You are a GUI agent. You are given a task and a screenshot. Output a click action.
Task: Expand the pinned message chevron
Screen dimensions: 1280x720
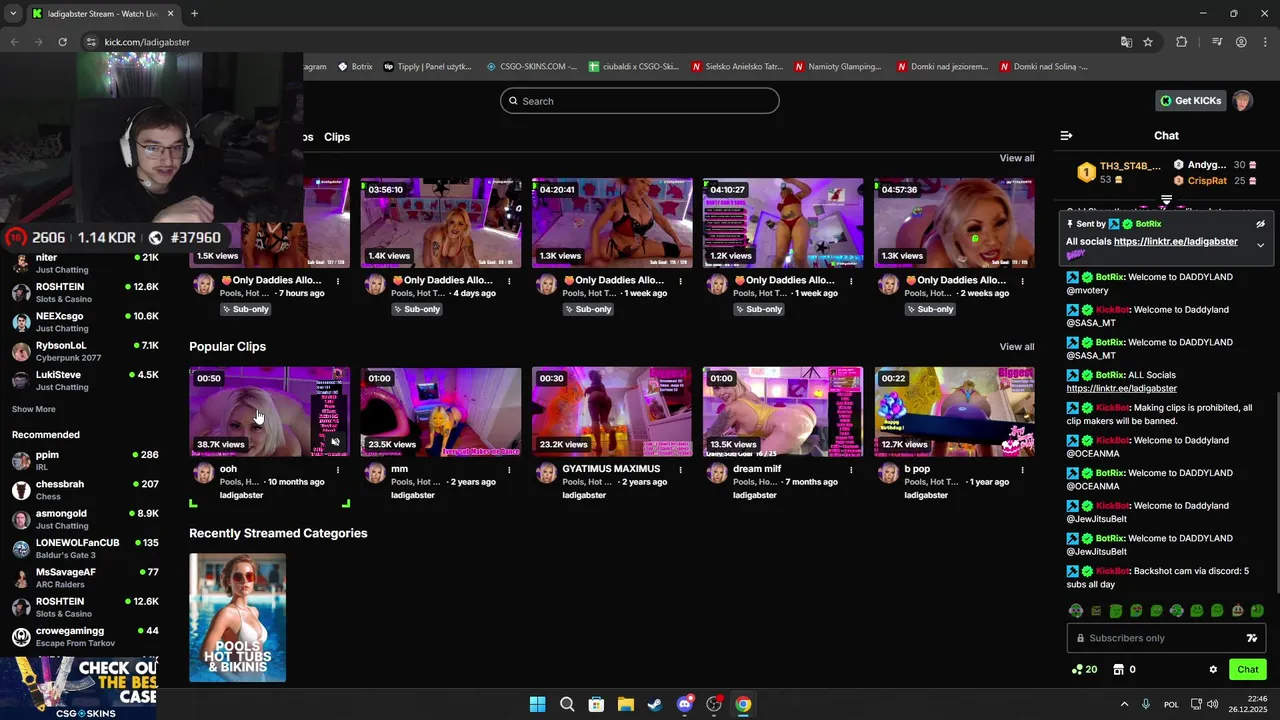1260,245
